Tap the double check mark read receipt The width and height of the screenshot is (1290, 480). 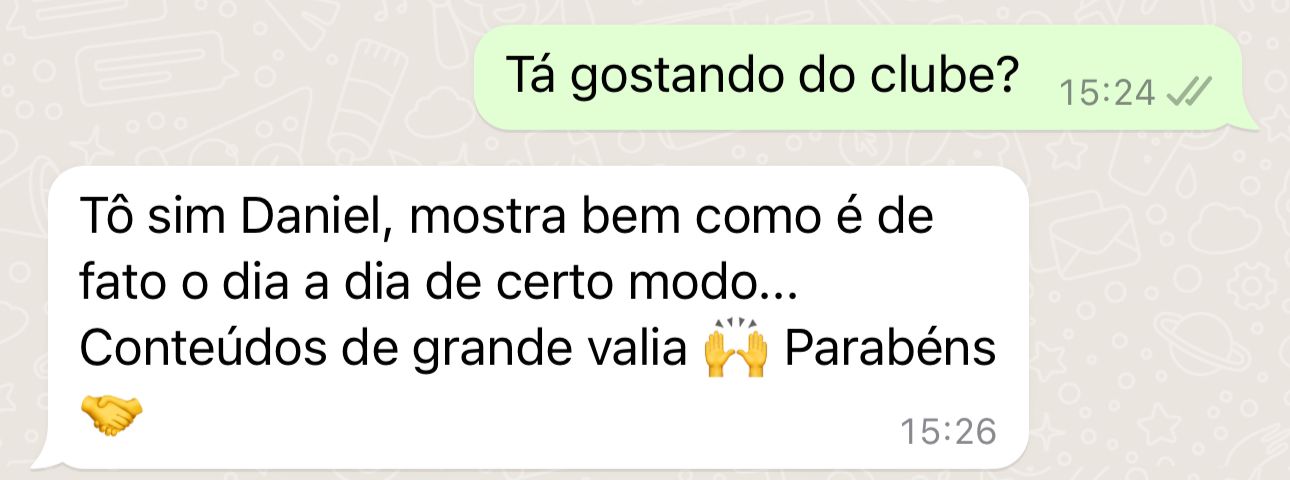(x=1190, y=93)
